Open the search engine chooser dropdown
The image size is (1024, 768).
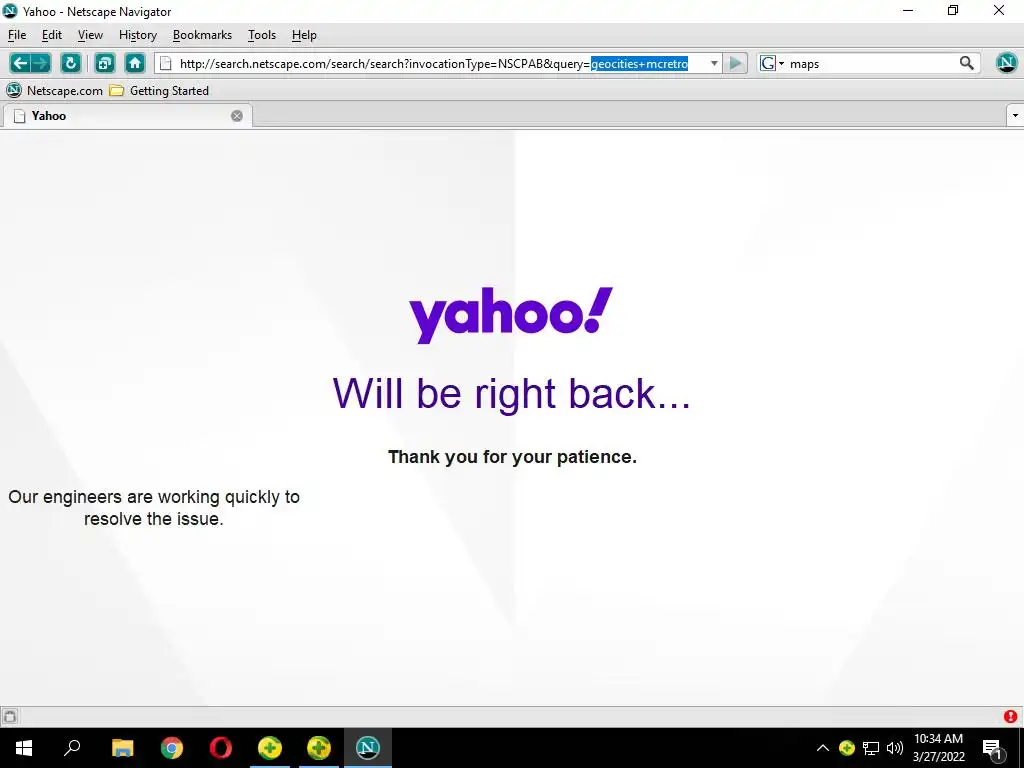click(772, 63)
